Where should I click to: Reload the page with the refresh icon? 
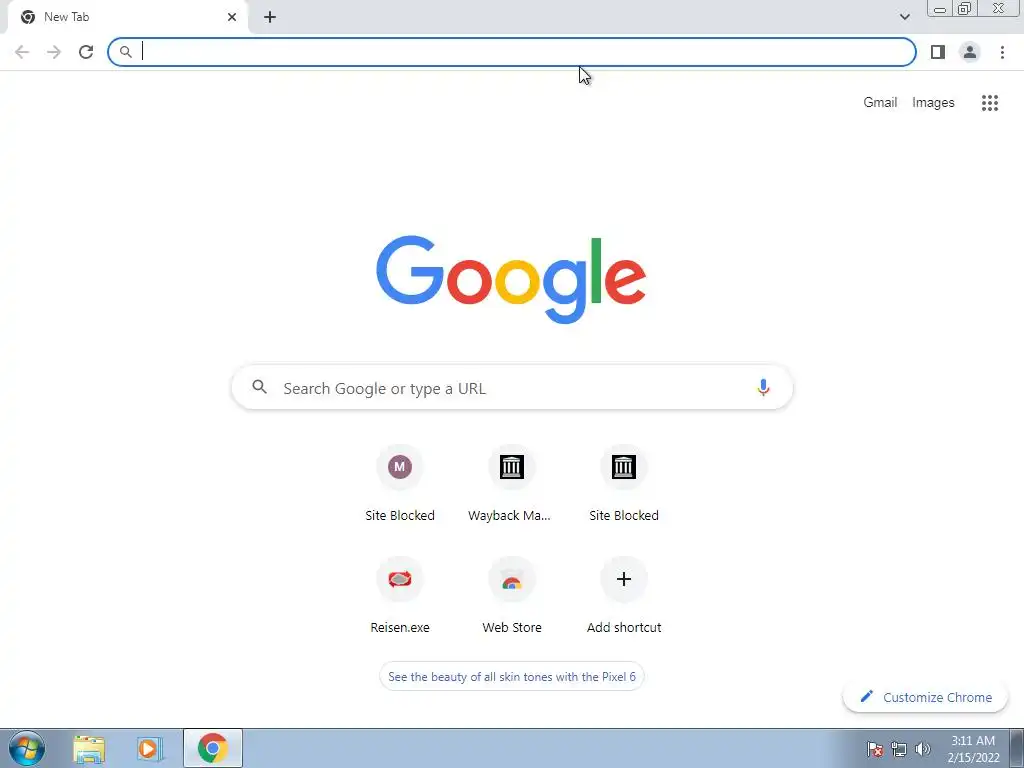coord(86,52)
